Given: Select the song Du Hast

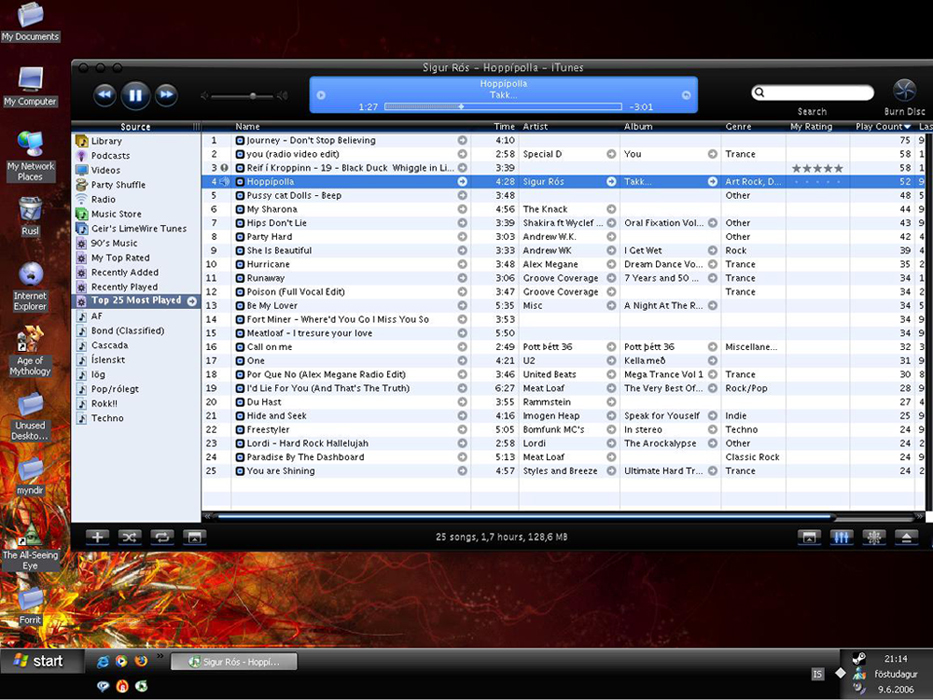Looking at the screenshot, I should (x=264, y=402).
